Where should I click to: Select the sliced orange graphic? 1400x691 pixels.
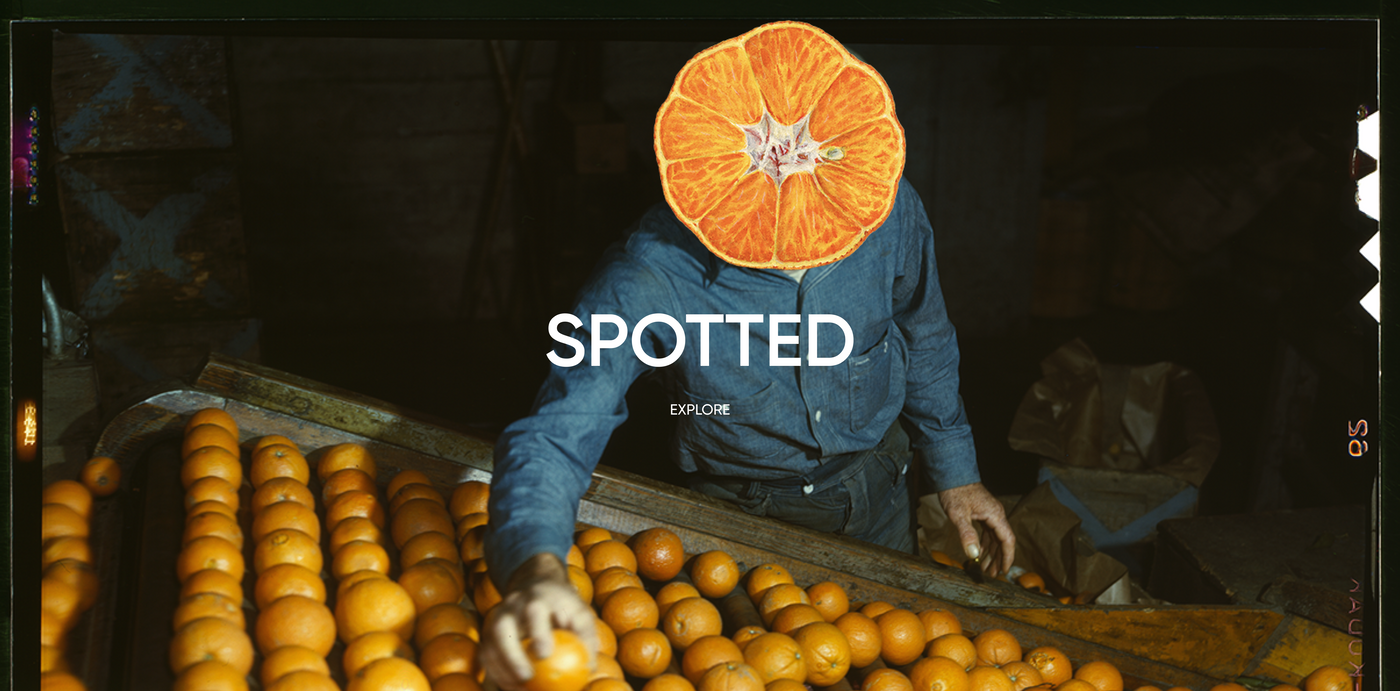tap(780, 146)
